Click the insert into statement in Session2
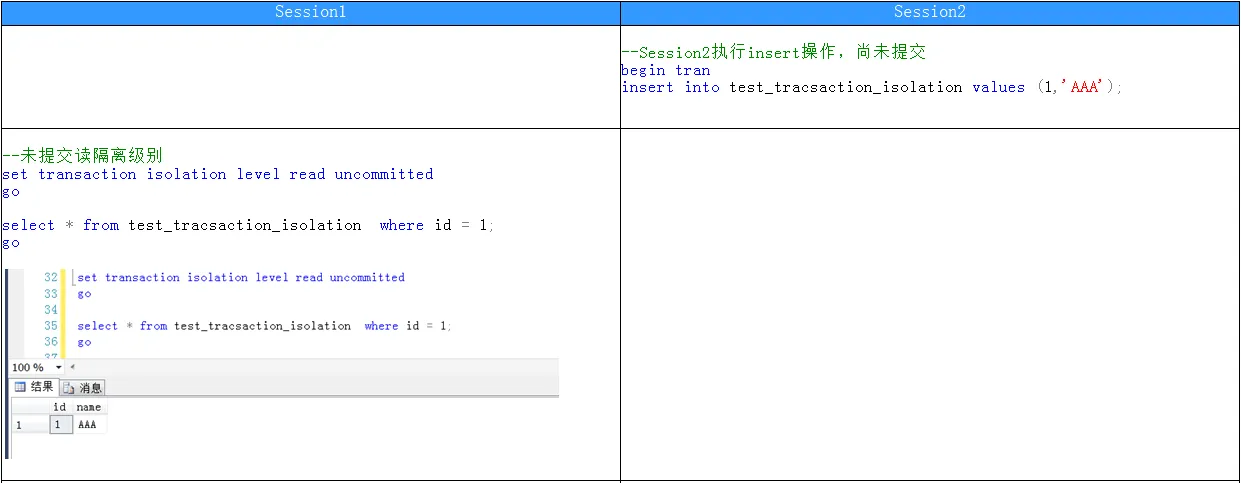The width and height of the screenshot is (1241, 483). point(871,87)
